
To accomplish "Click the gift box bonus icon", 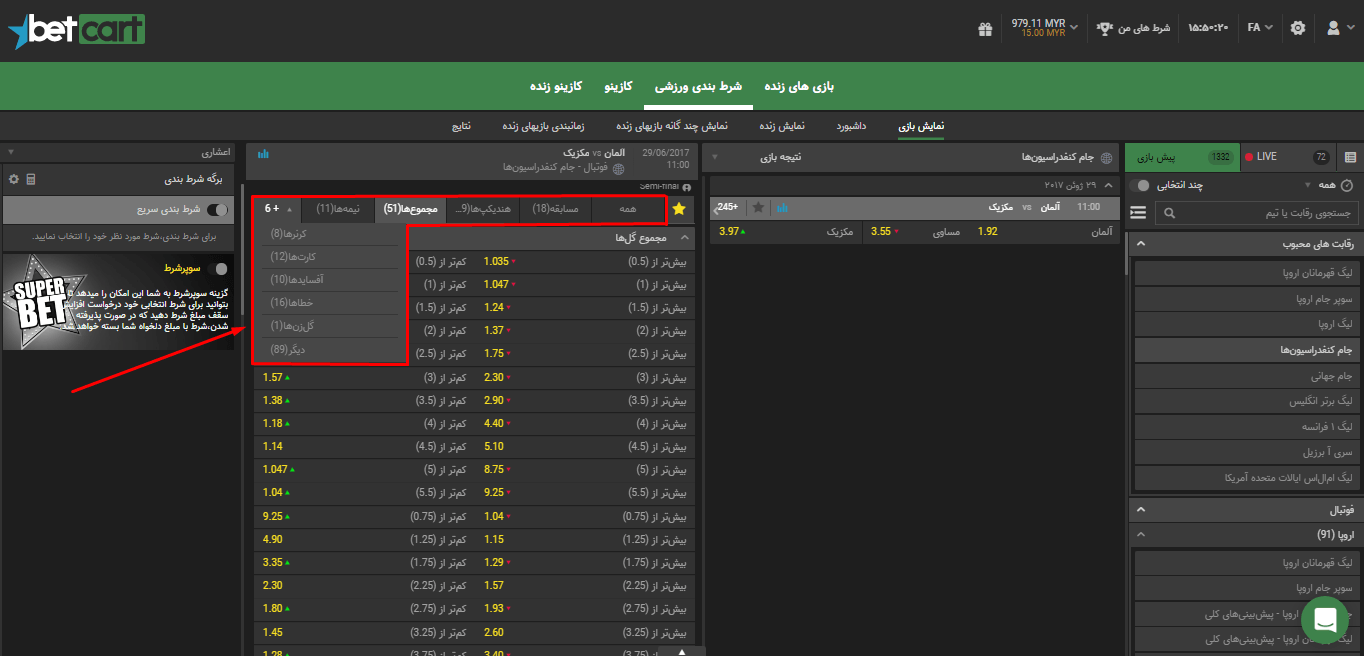I will coord(985,29).
